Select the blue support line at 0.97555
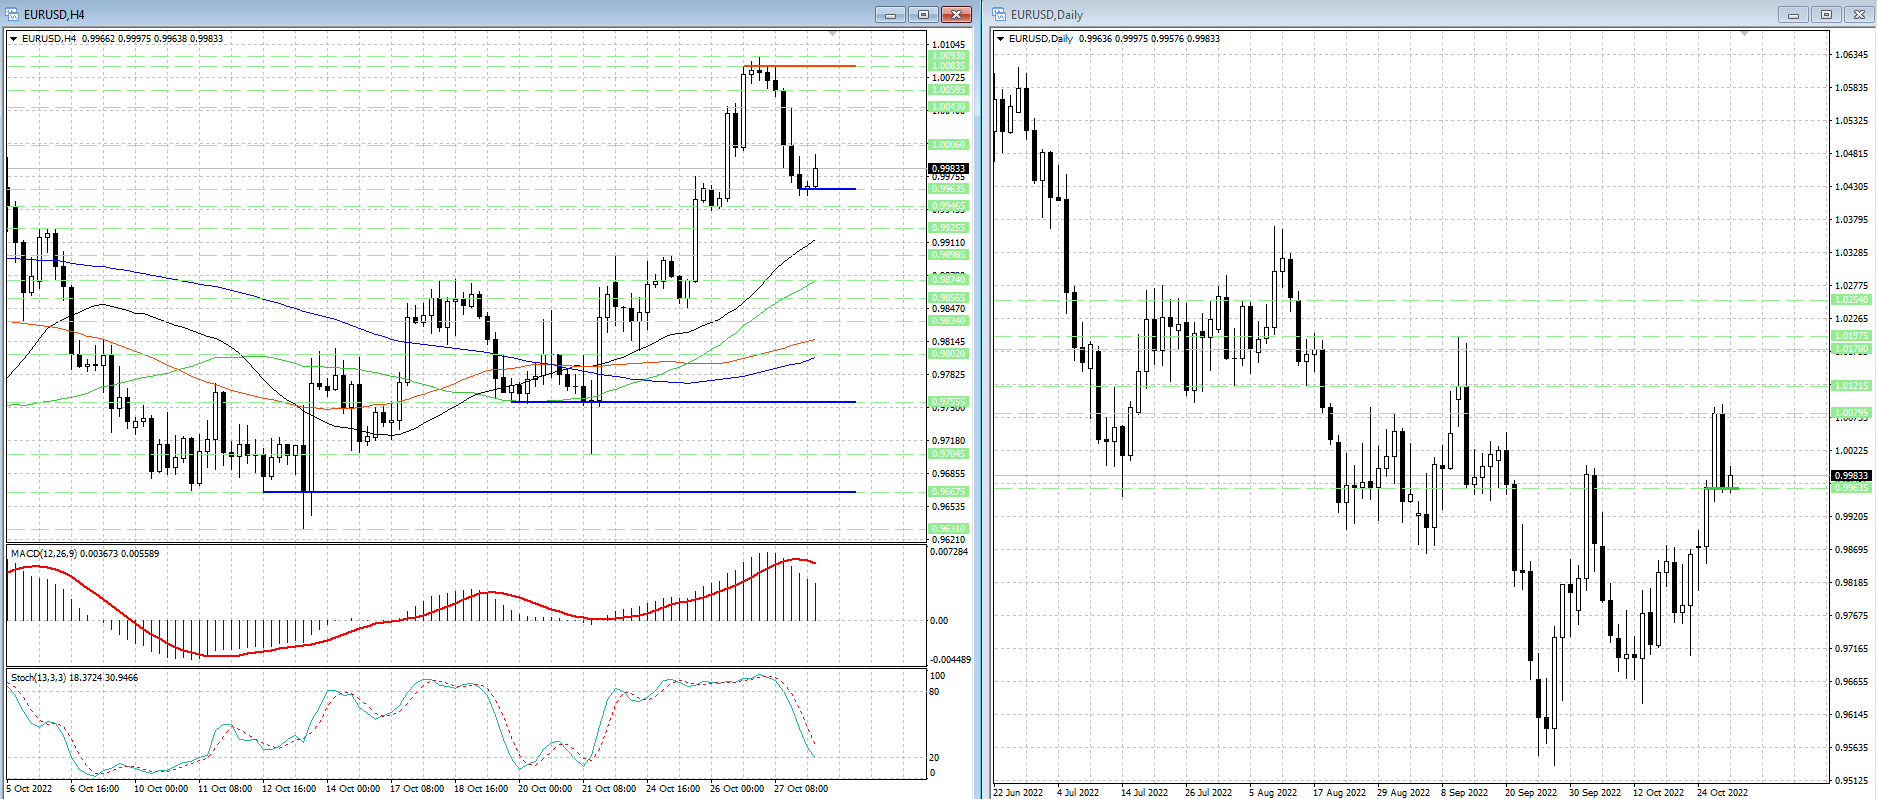This screenshot has height=799, width=1877. (x=700, y=402)
